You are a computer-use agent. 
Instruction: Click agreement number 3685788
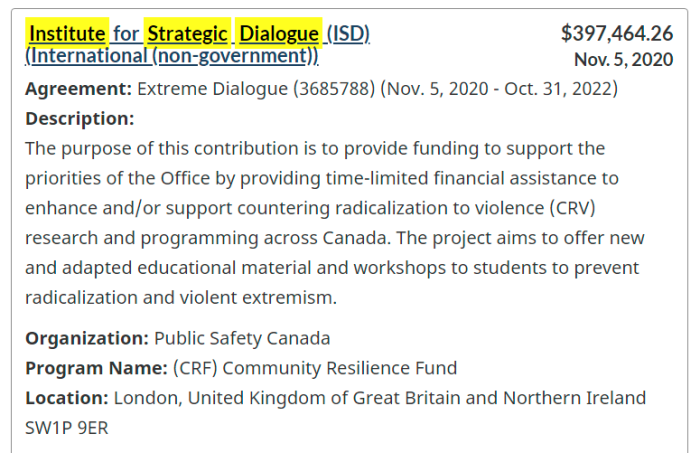334,89
